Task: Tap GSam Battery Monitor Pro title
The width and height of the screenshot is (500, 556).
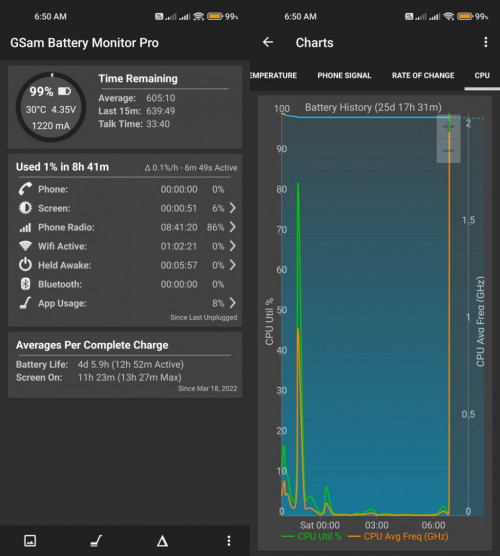Action: point(84,43)
